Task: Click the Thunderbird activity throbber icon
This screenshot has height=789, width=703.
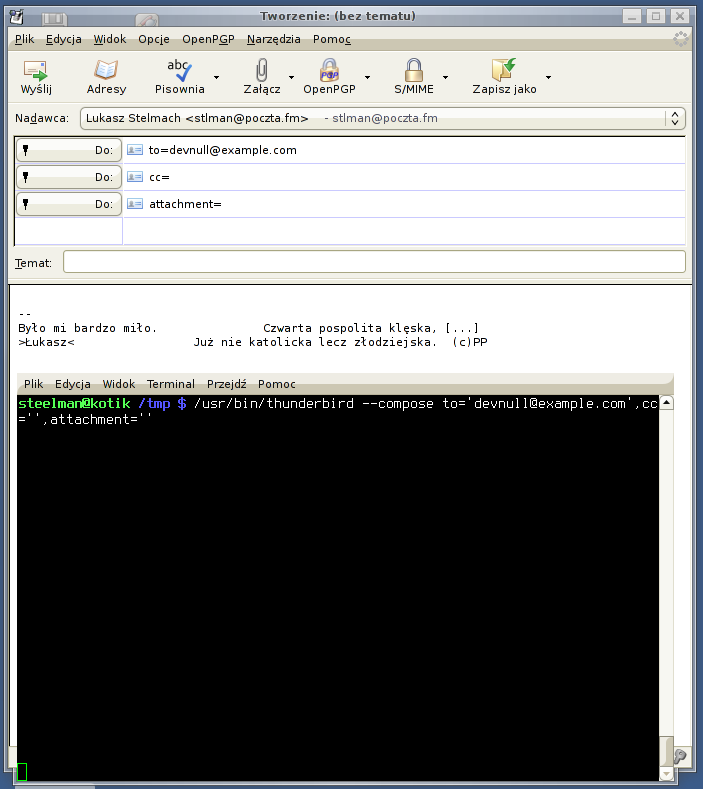Action: coord(680,39)
